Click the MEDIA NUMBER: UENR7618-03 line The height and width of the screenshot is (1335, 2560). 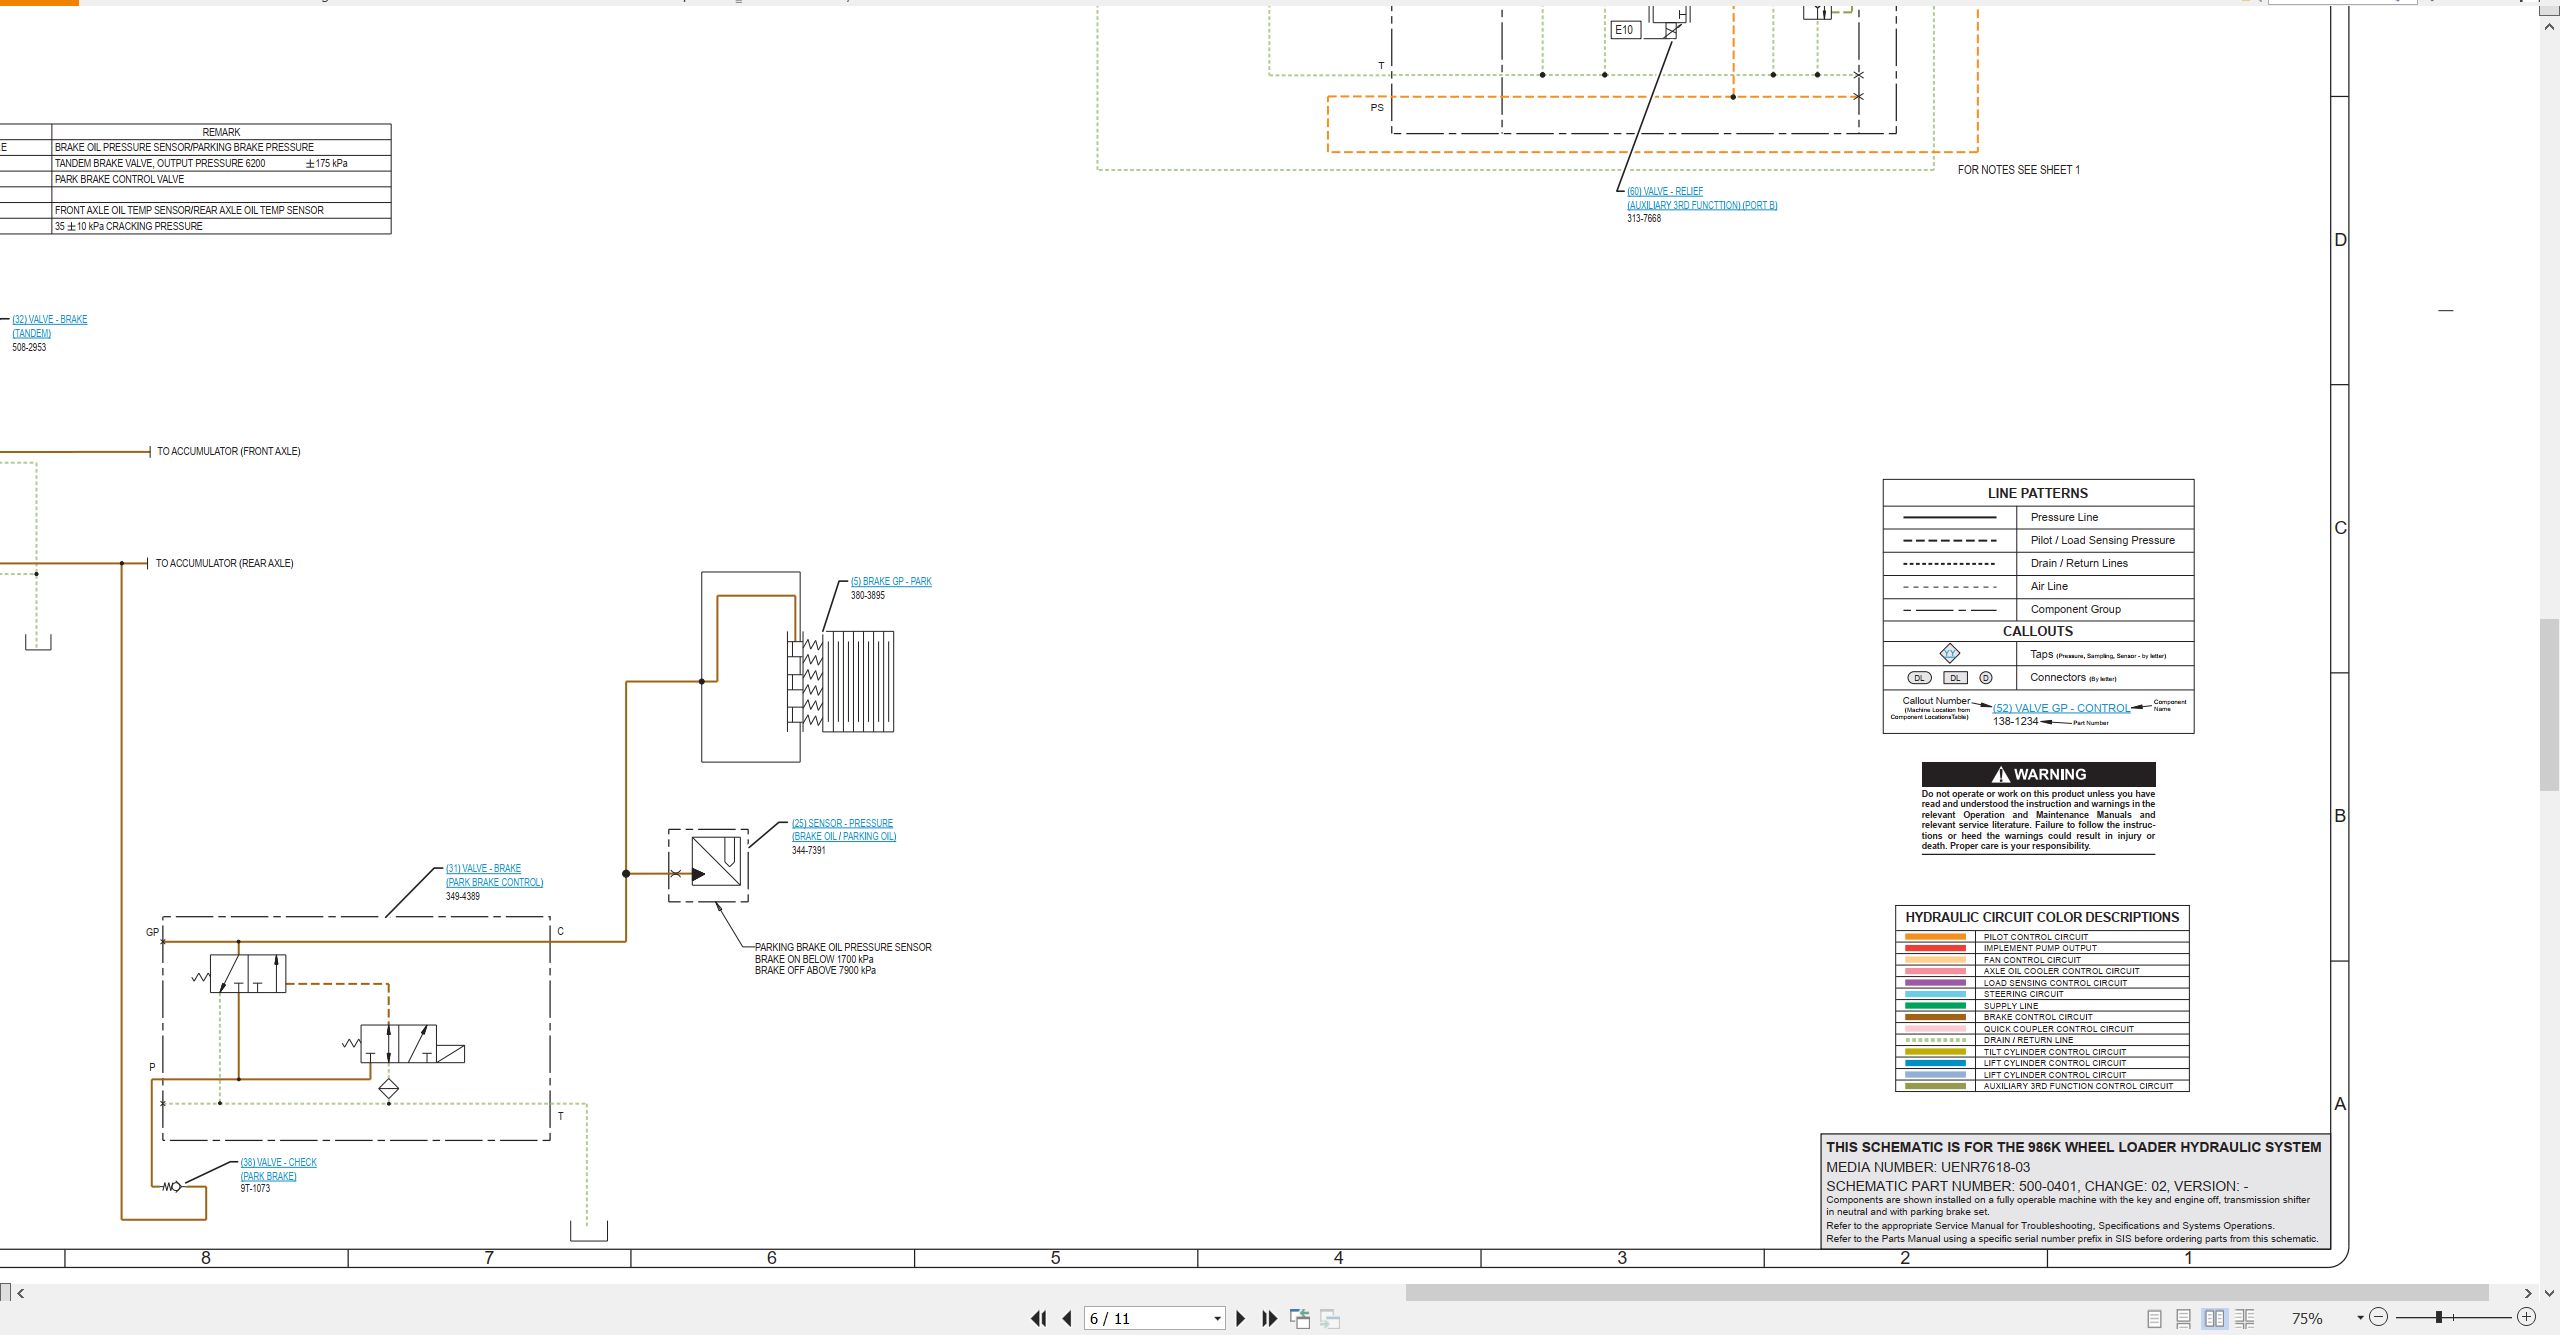(1928, 1167)
